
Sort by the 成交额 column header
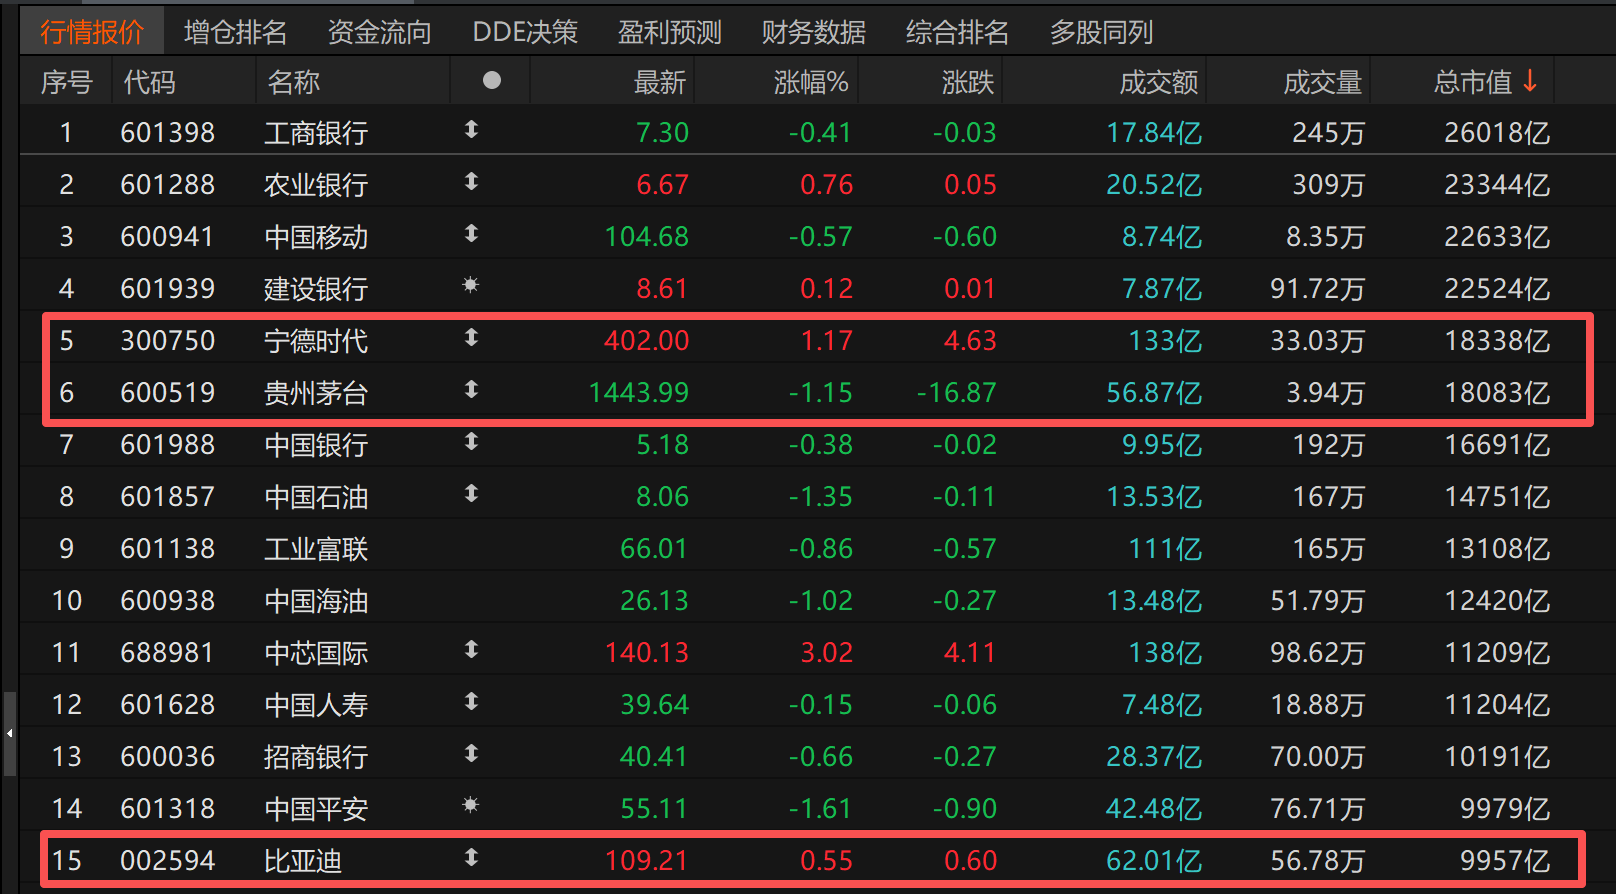coord(1159,82)
